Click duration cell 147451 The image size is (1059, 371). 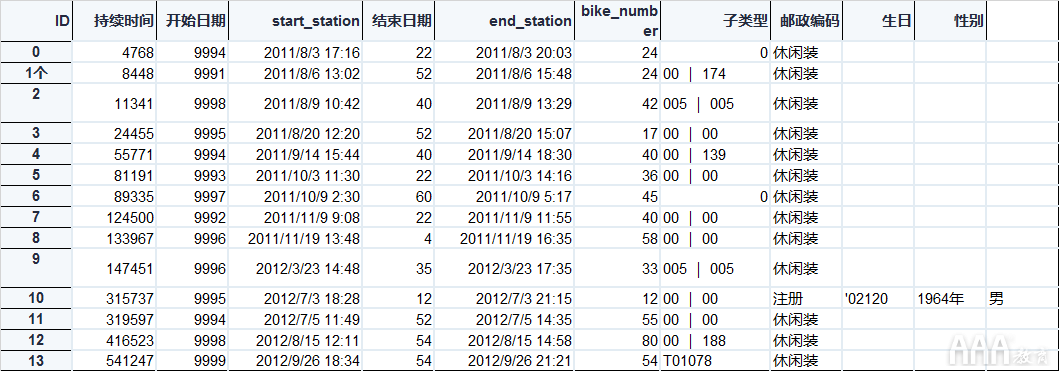pyautogui.click(x=114, y=268)
